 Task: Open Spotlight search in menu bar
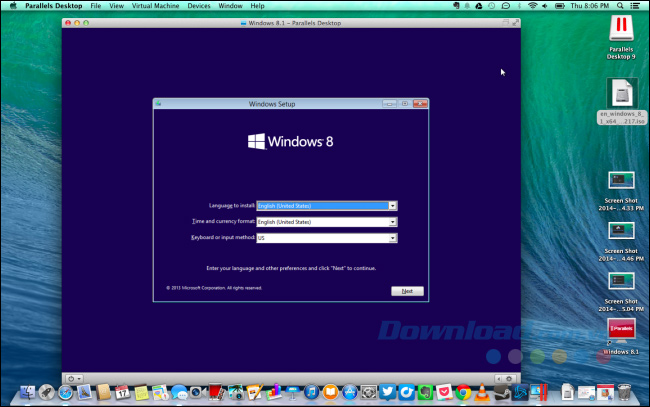pos(620,6)
